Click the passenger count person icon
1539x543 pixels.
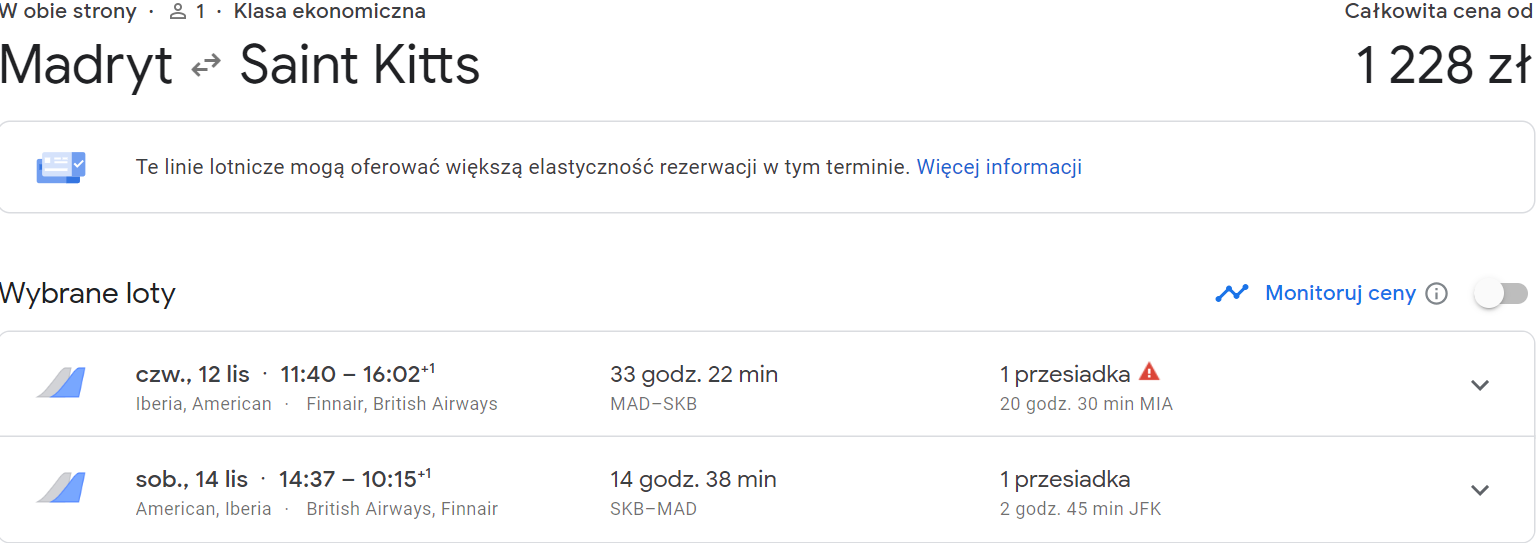click(x=178, y=12)
